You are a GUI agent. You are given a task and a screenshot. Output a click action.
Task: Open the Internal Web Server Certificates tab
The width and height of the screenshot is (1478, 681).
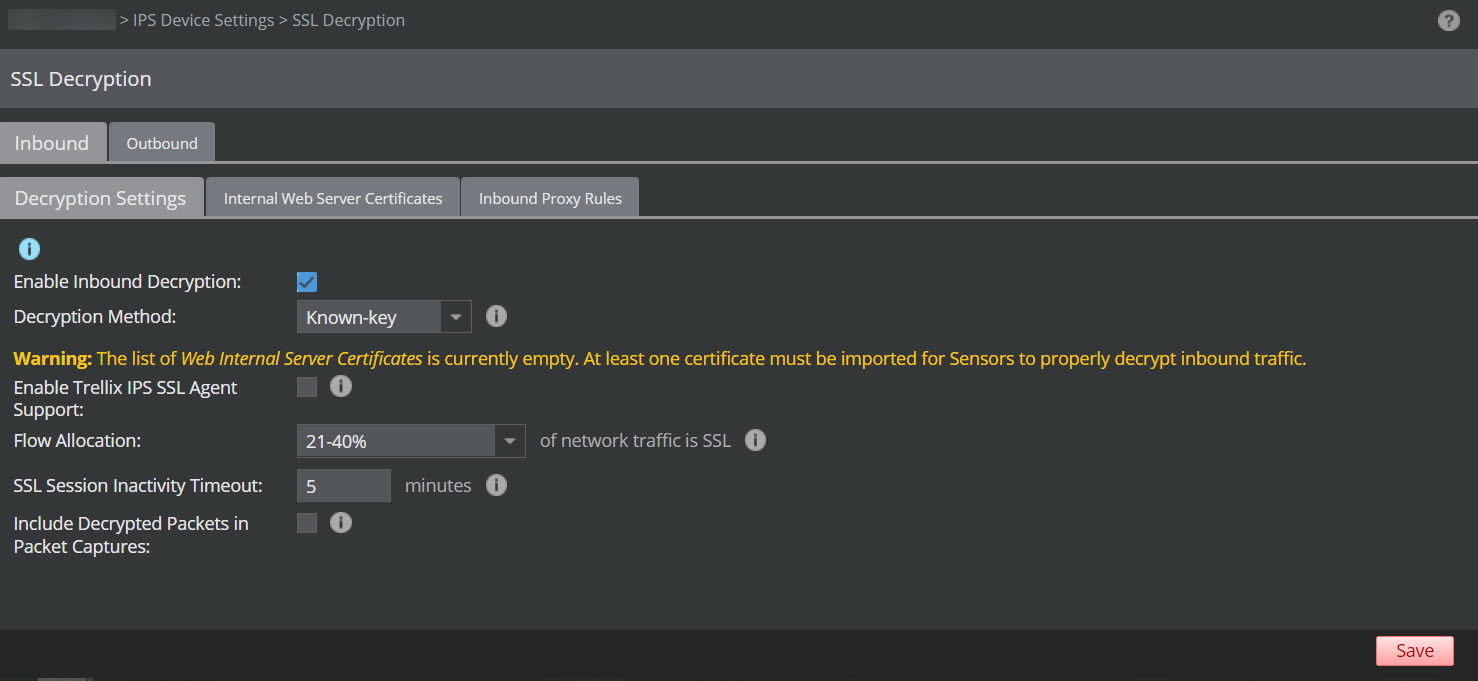click(333, 198)
